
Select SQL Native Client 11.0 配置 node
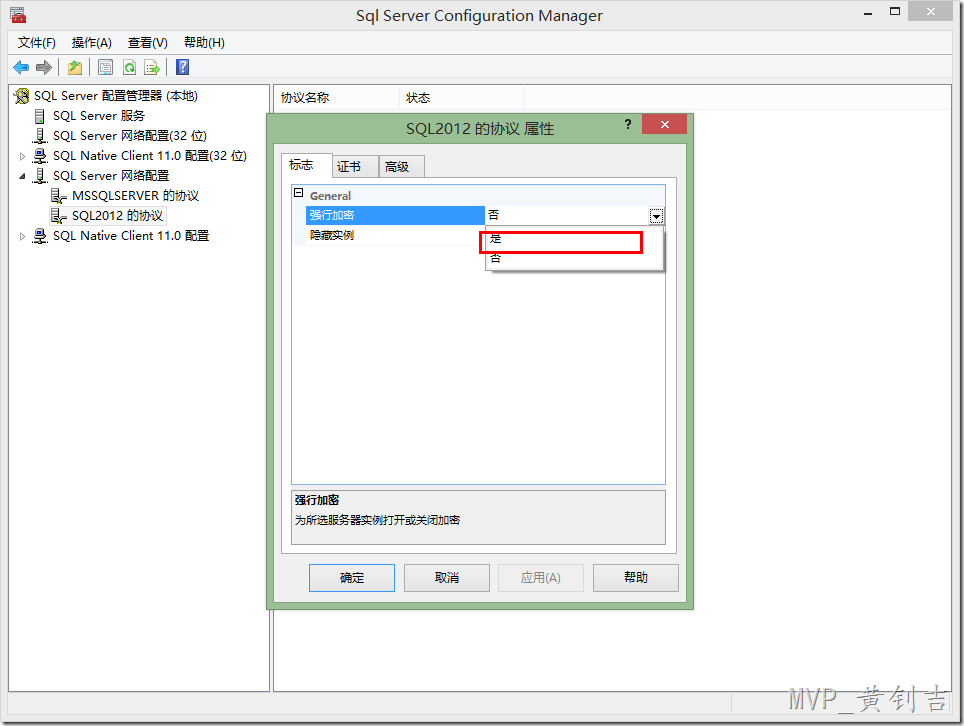pyautogui.click(x=131, y=236)
